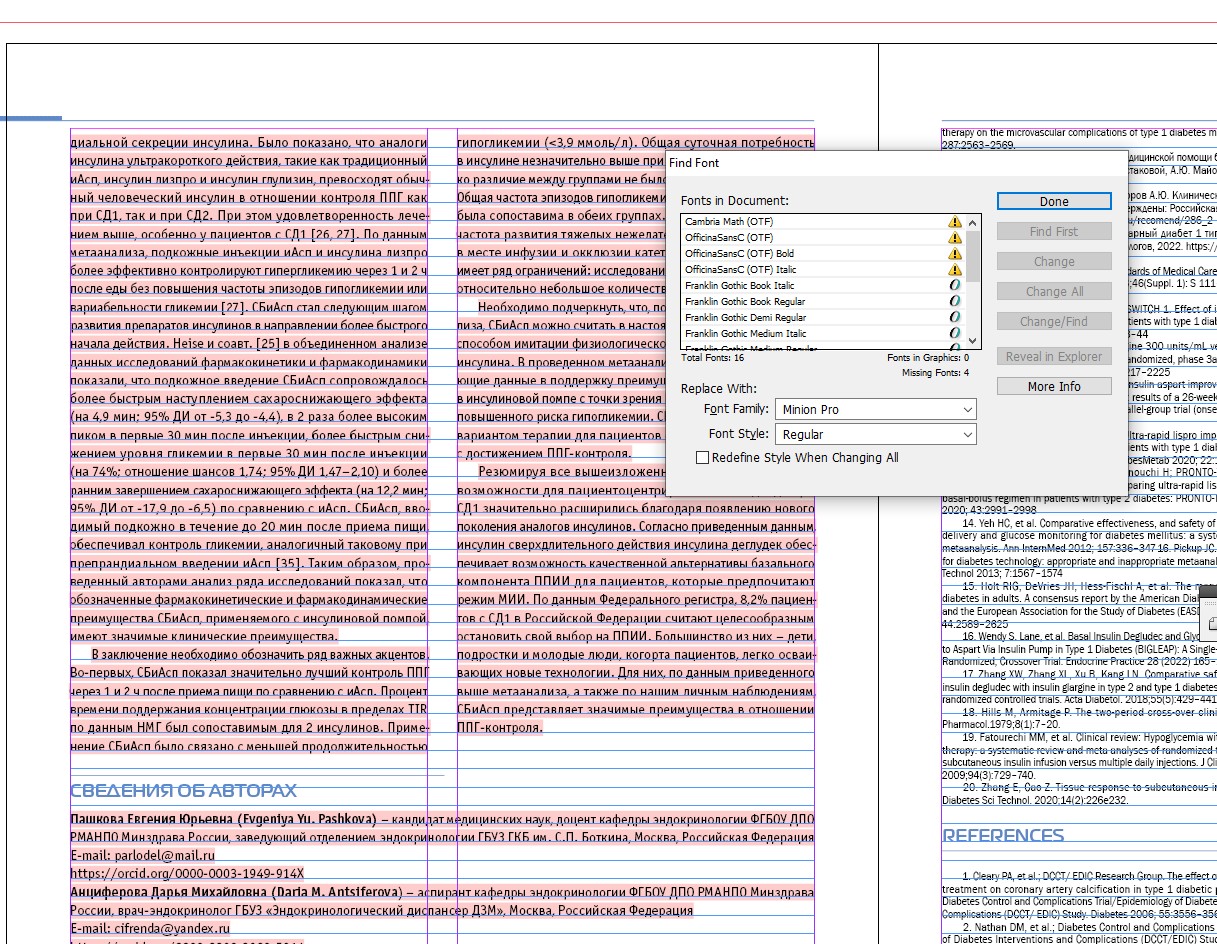
Task: Click the More Info button
Action: [x=1054, y=387]
